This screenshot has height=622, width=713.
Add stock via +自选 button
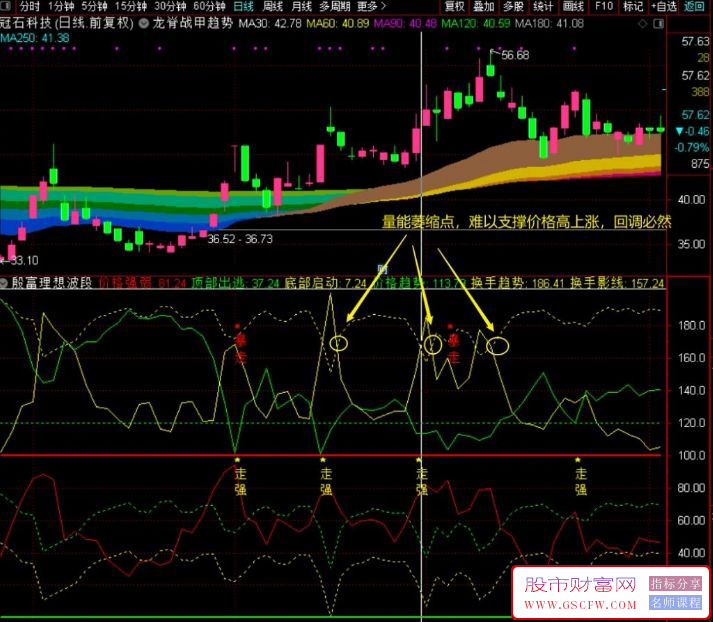[x=664, y=6]
